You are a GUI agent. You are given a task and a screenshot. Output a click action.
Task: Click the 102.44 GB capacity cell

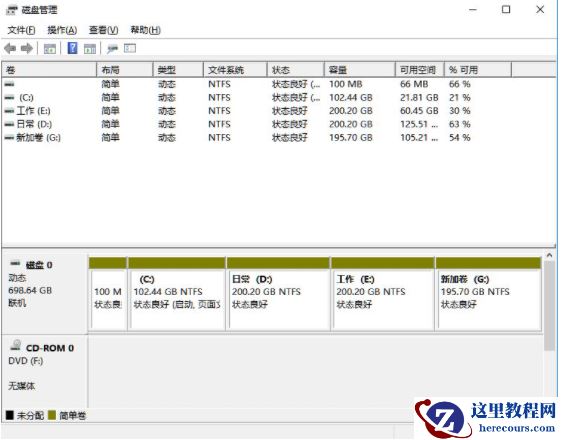[x=351, y=97]
